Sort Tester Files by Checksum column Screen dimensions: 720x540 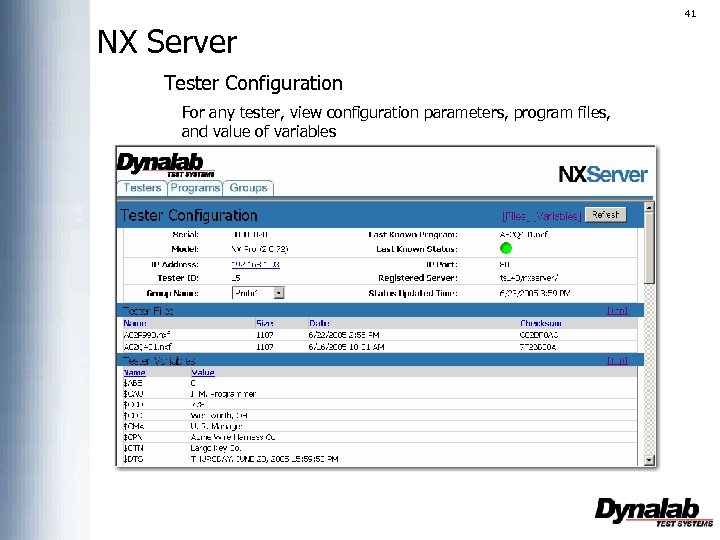point(540,323)
